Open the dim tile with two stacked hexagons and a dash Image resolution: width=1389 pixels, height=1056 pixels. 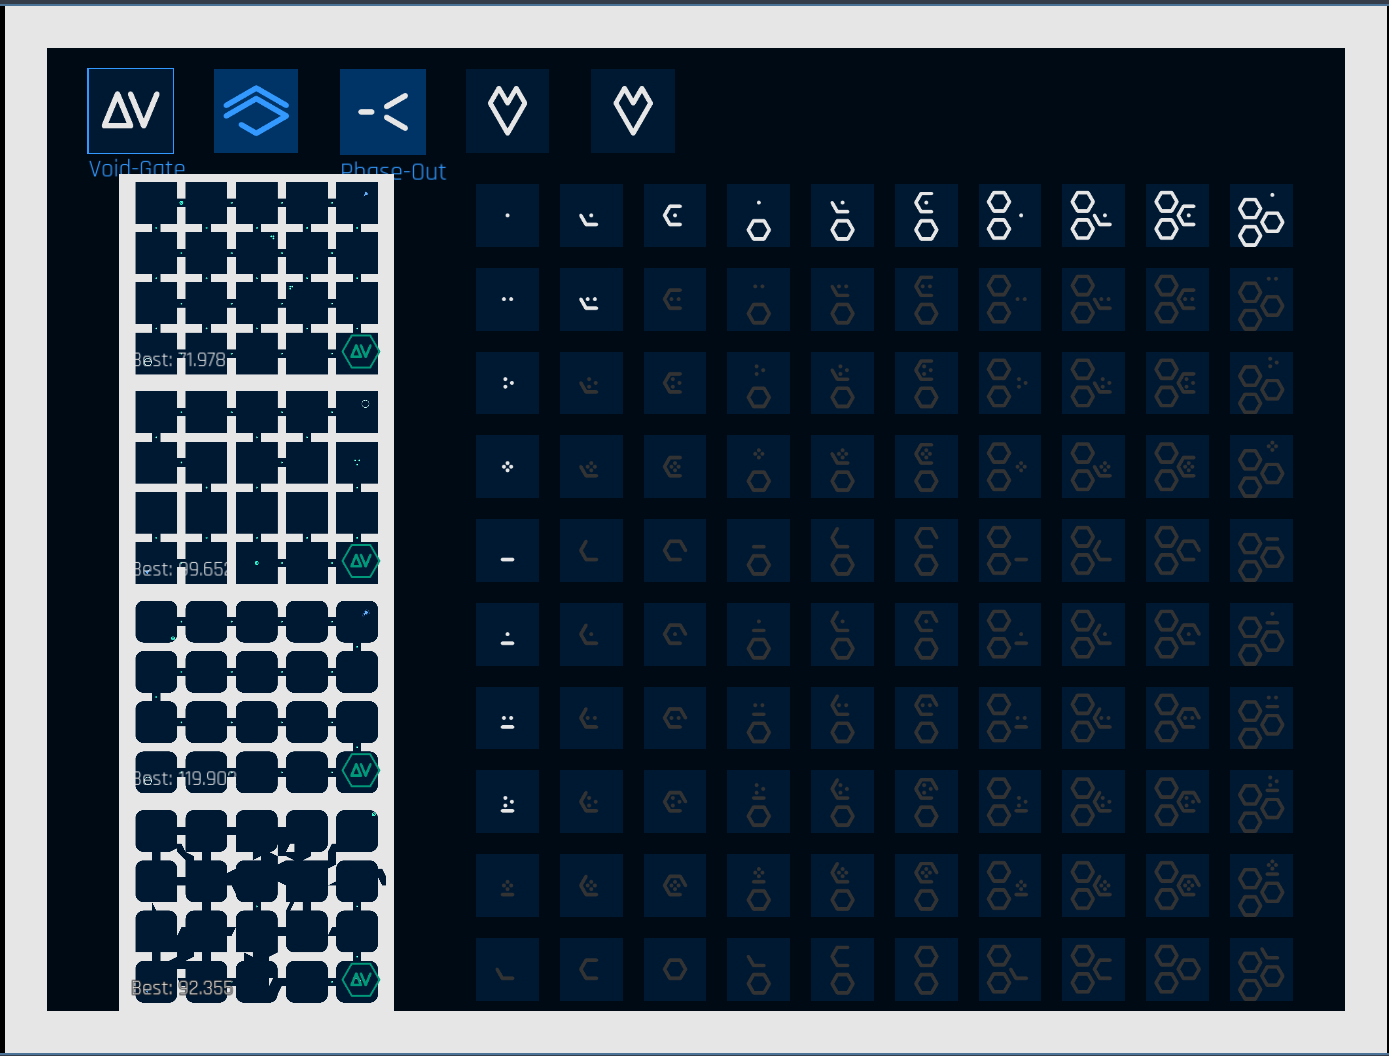click(1010, 551)
